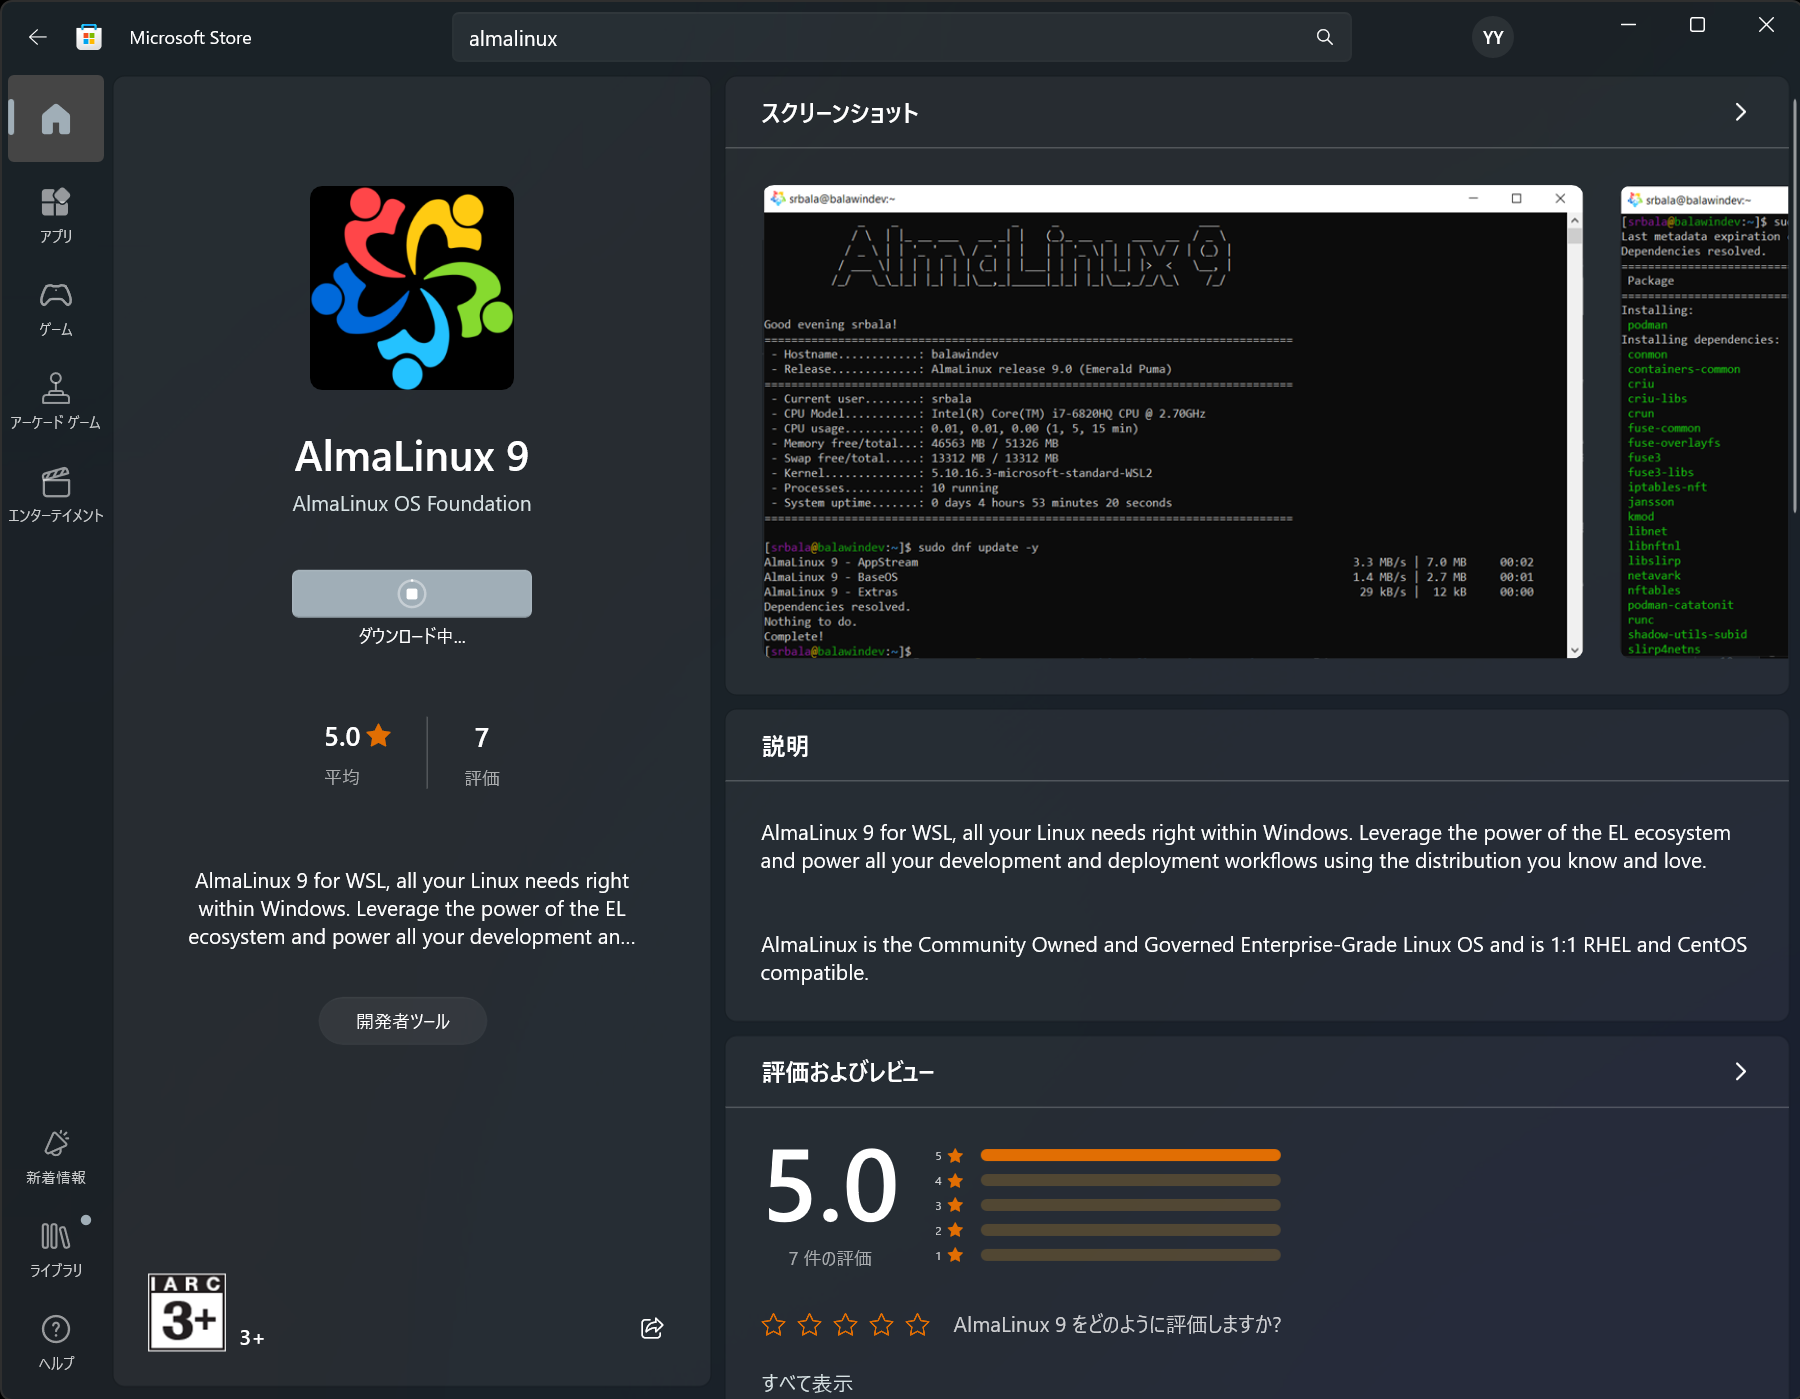
Task: Click the search box containing almalinux
Action: point(901,38)
